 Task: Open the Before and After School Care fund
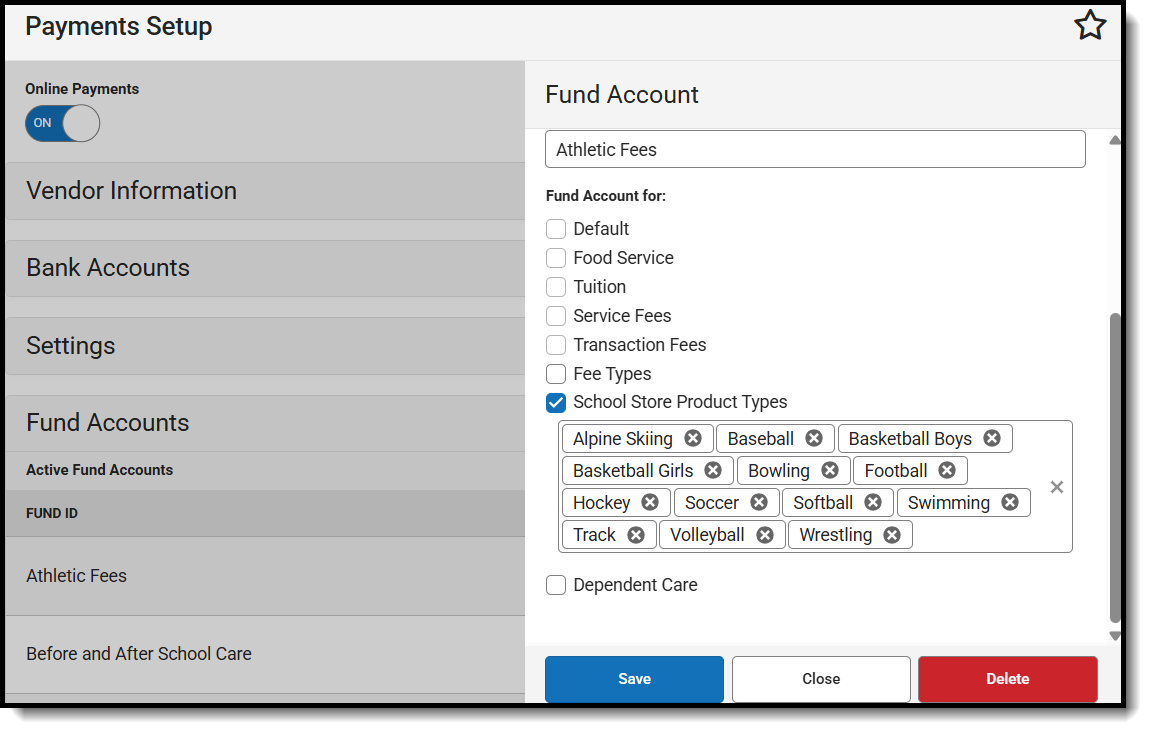pos(139,653)
